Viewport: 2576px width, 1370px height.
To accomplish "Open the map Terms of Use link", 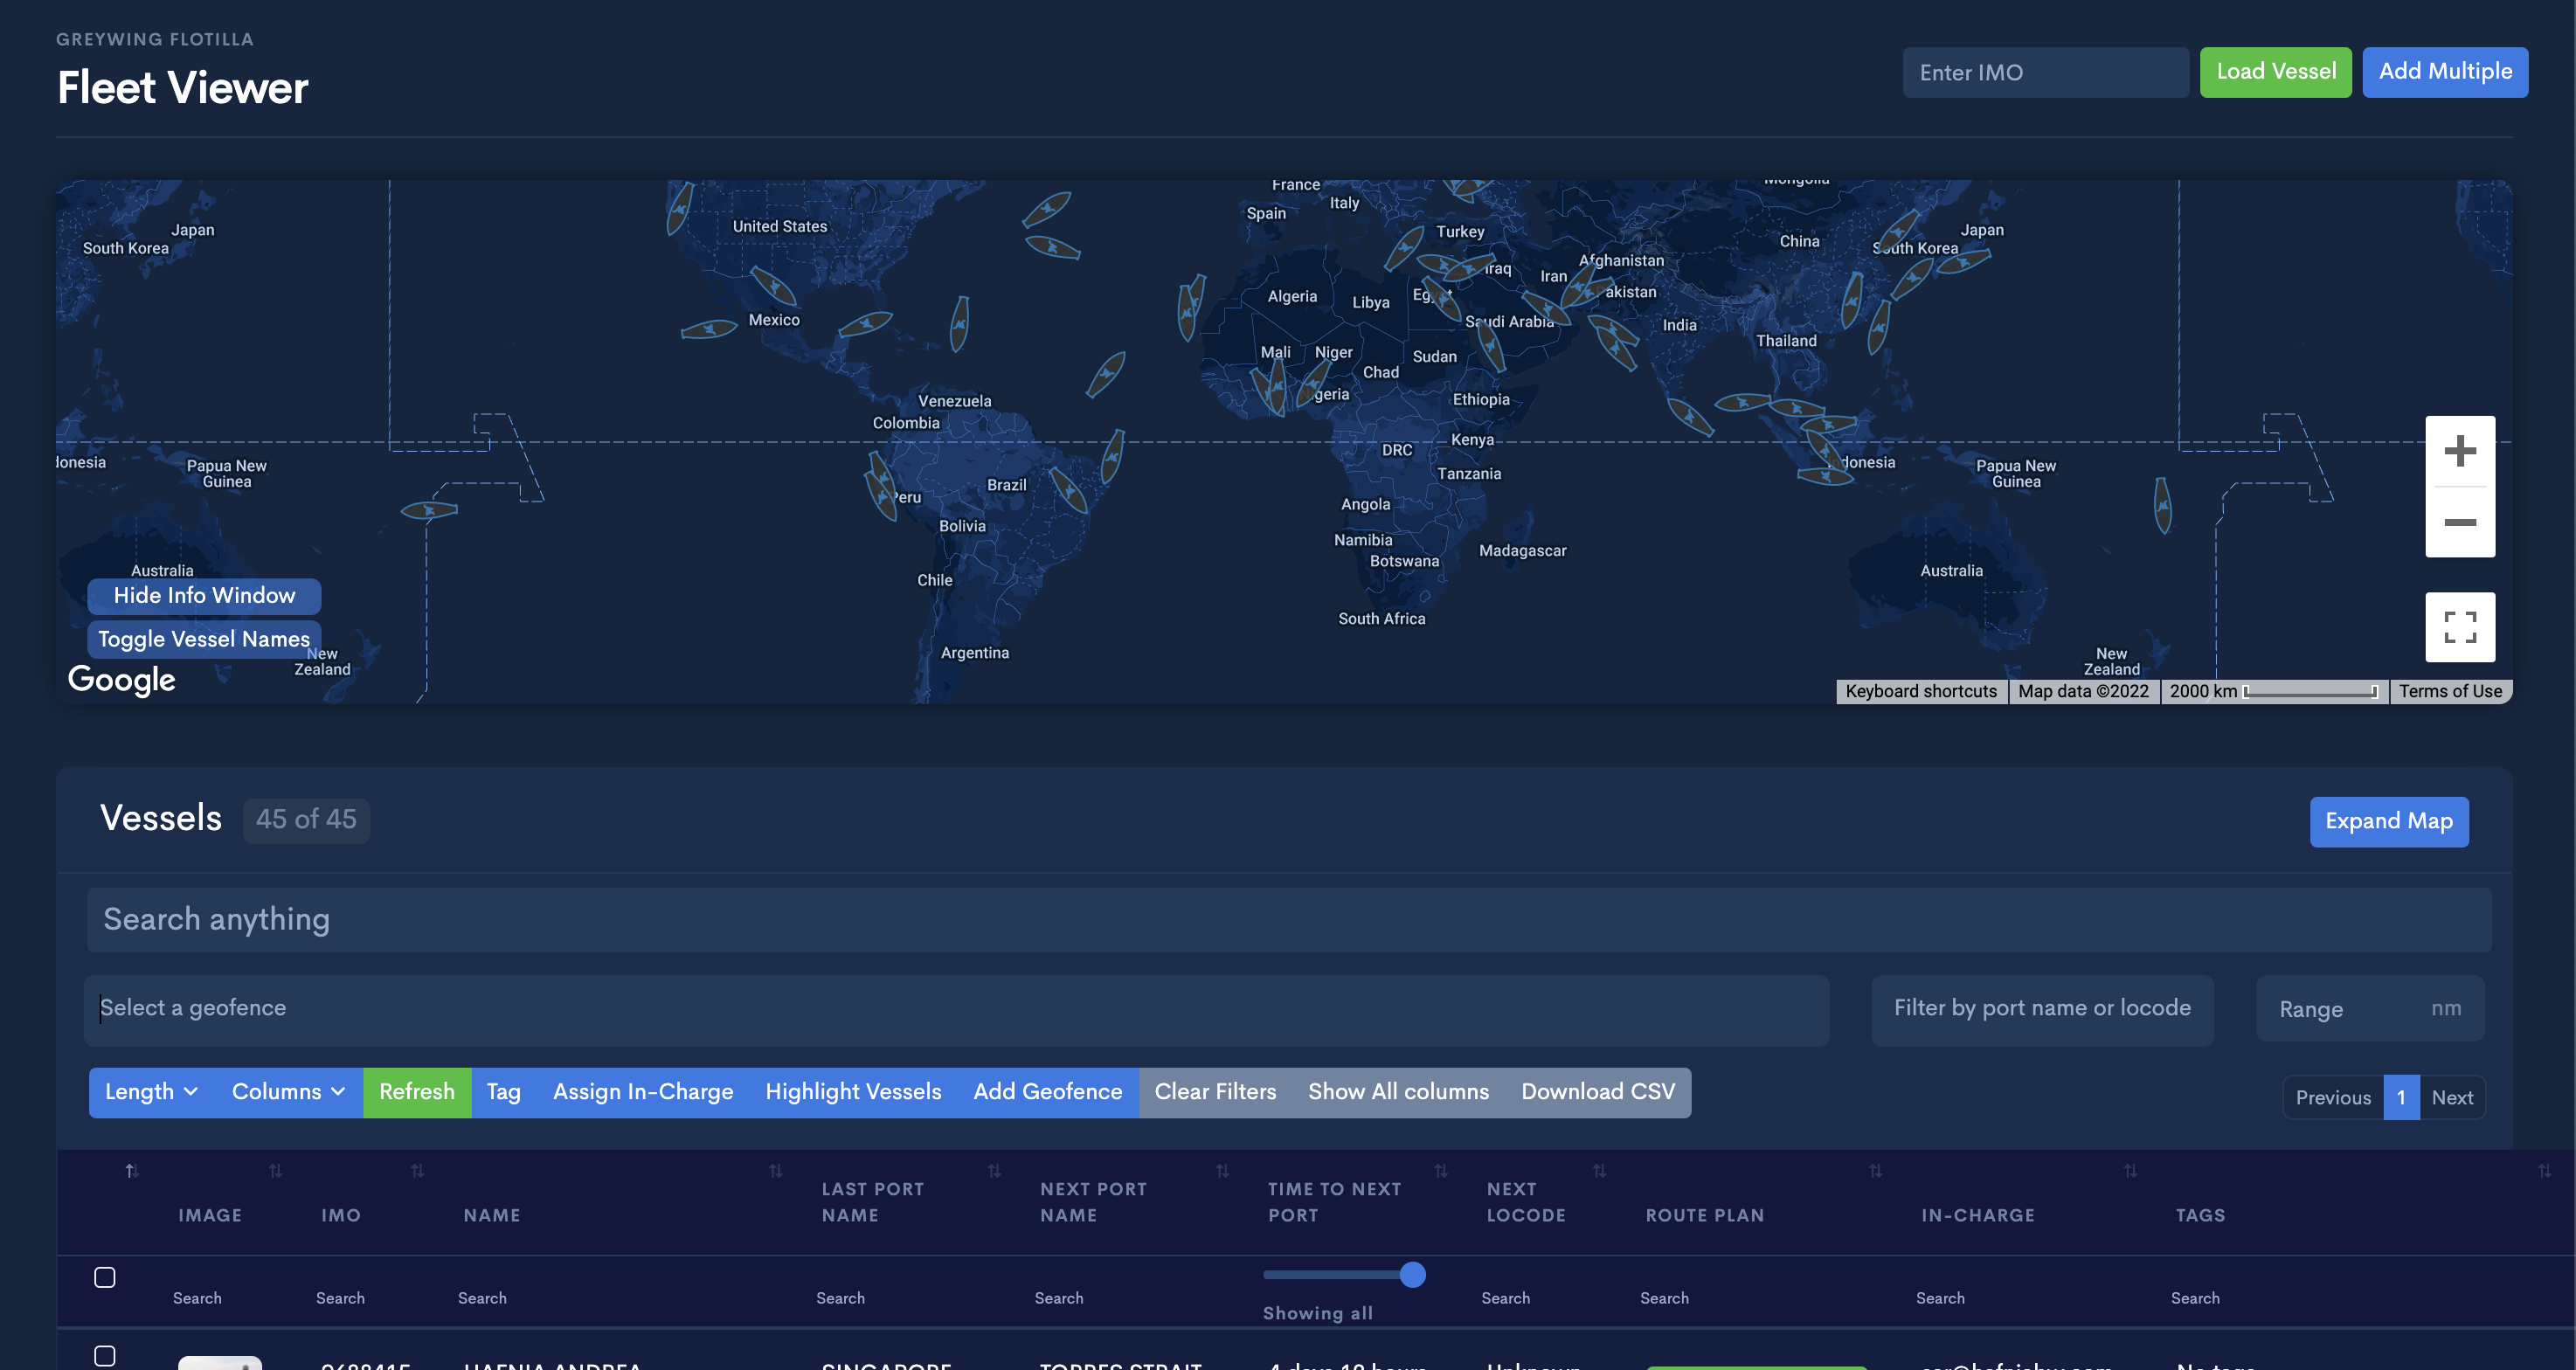I will click(2450, 691).
